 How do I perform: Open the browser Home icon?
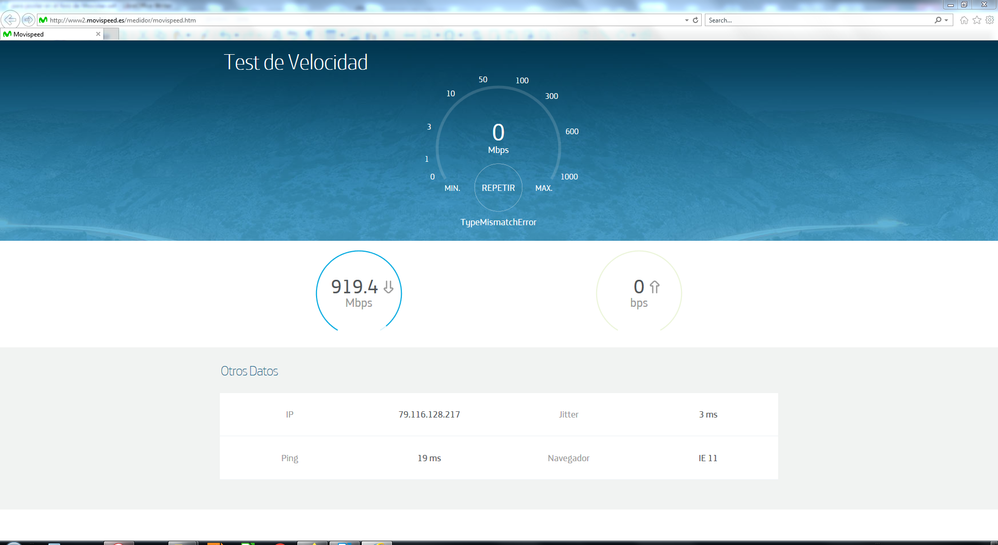click(x=964, y=20)
